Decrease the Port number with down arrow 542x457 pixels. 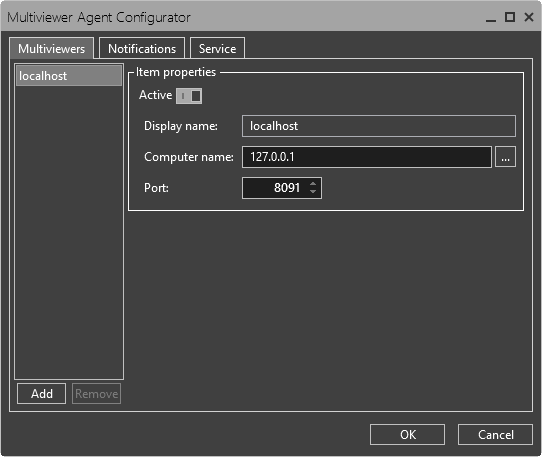click(313, 192)
